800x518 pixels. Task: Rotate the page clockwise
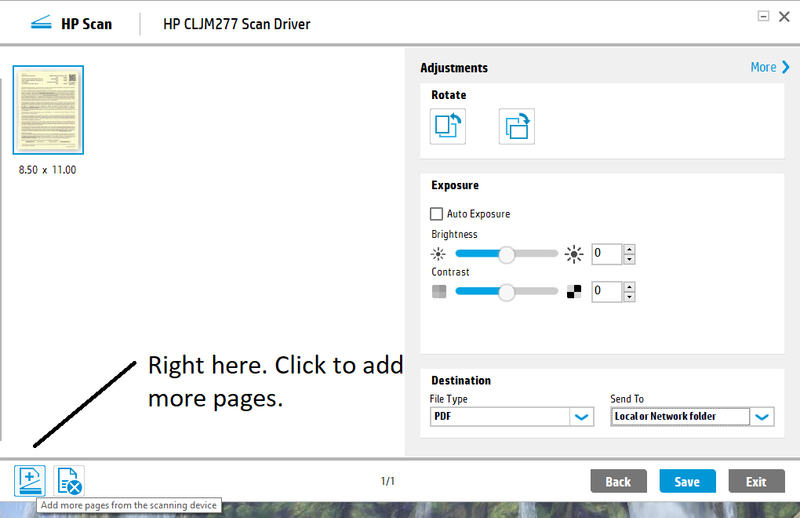(x=517, y=127)
